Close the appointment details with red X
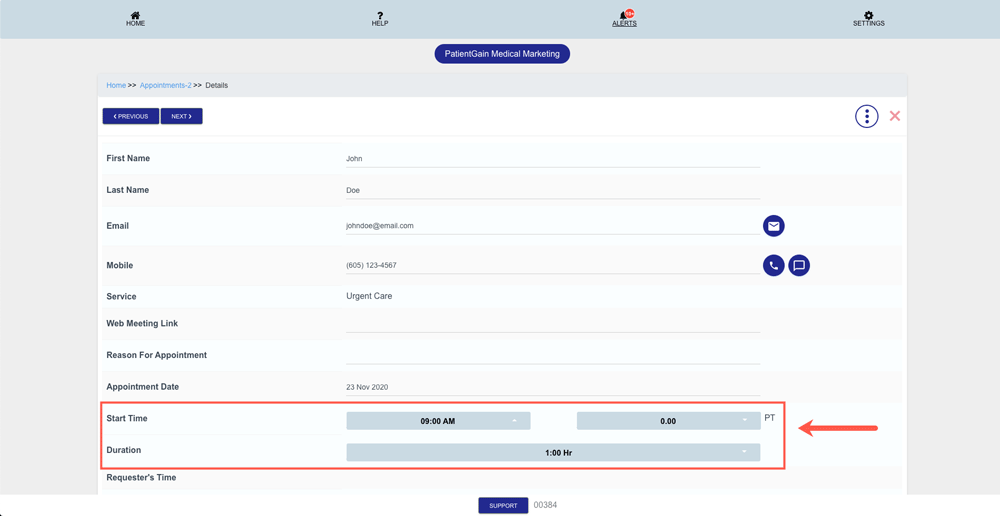 click(895, 116)
